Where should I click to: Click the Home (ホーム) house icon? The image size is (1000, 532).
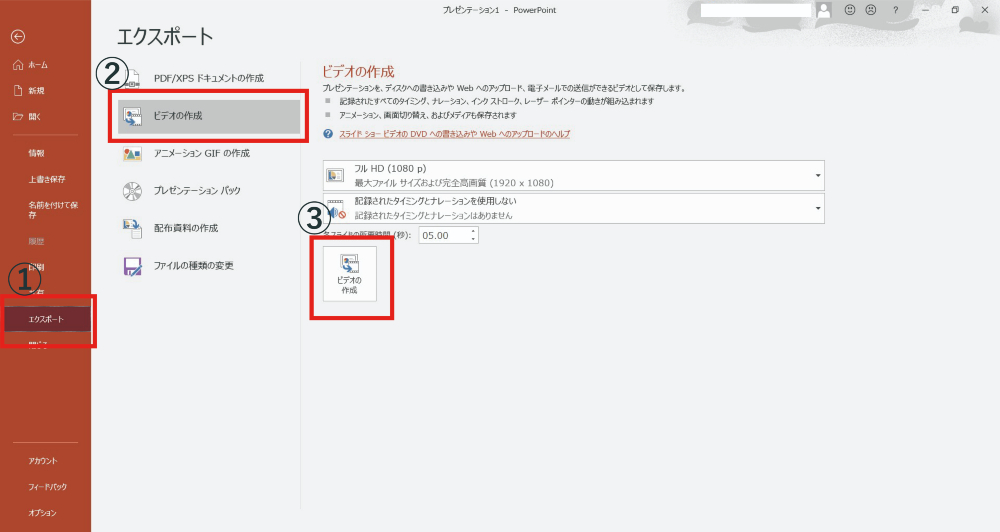click(18, 65)
